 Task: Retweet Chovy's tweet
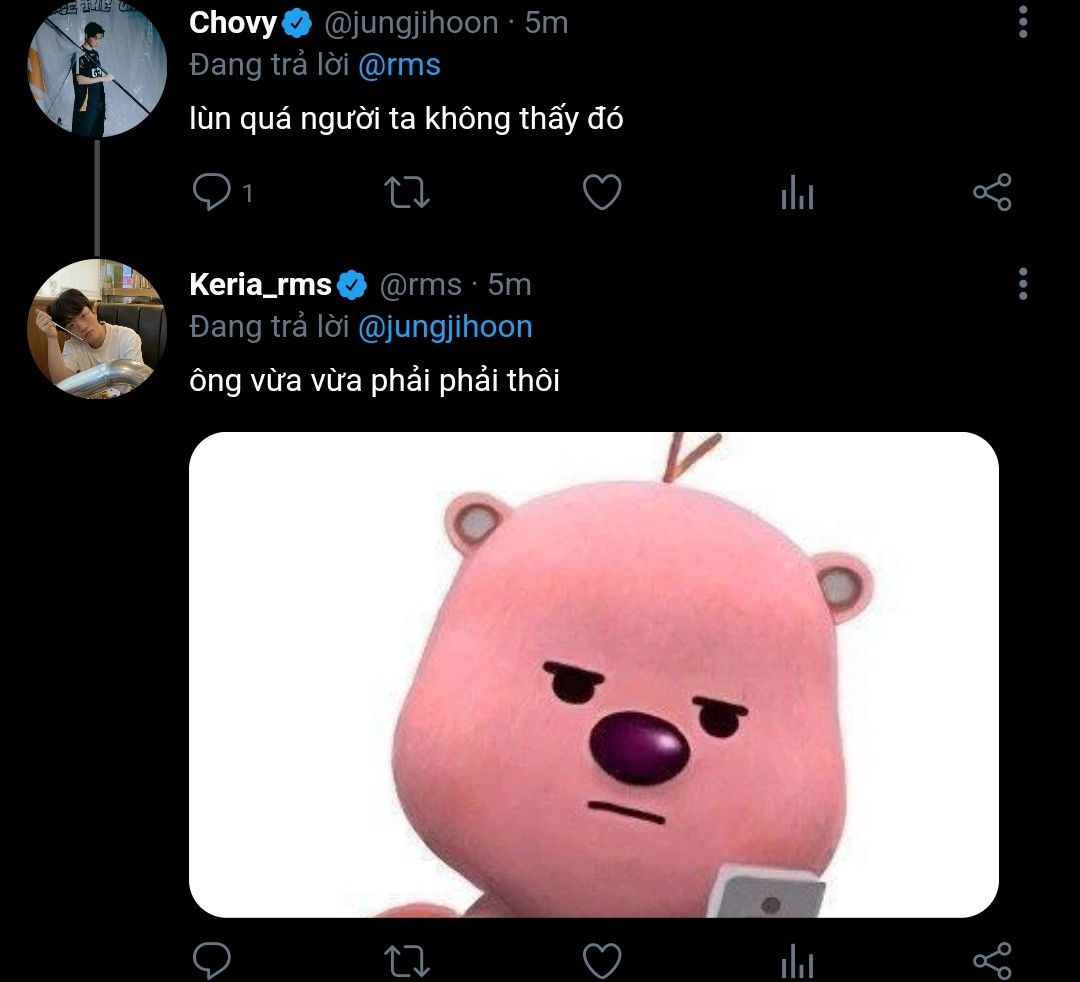[406, 192]
